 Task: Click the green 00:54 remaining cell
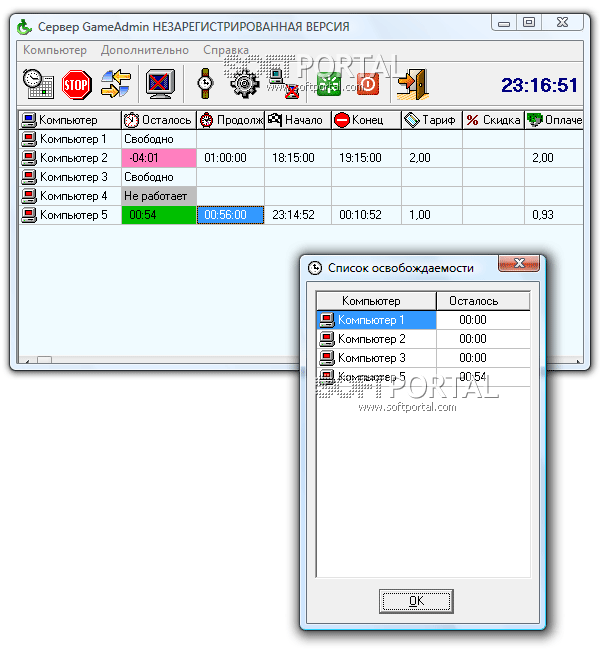click(x=159, y=215)
